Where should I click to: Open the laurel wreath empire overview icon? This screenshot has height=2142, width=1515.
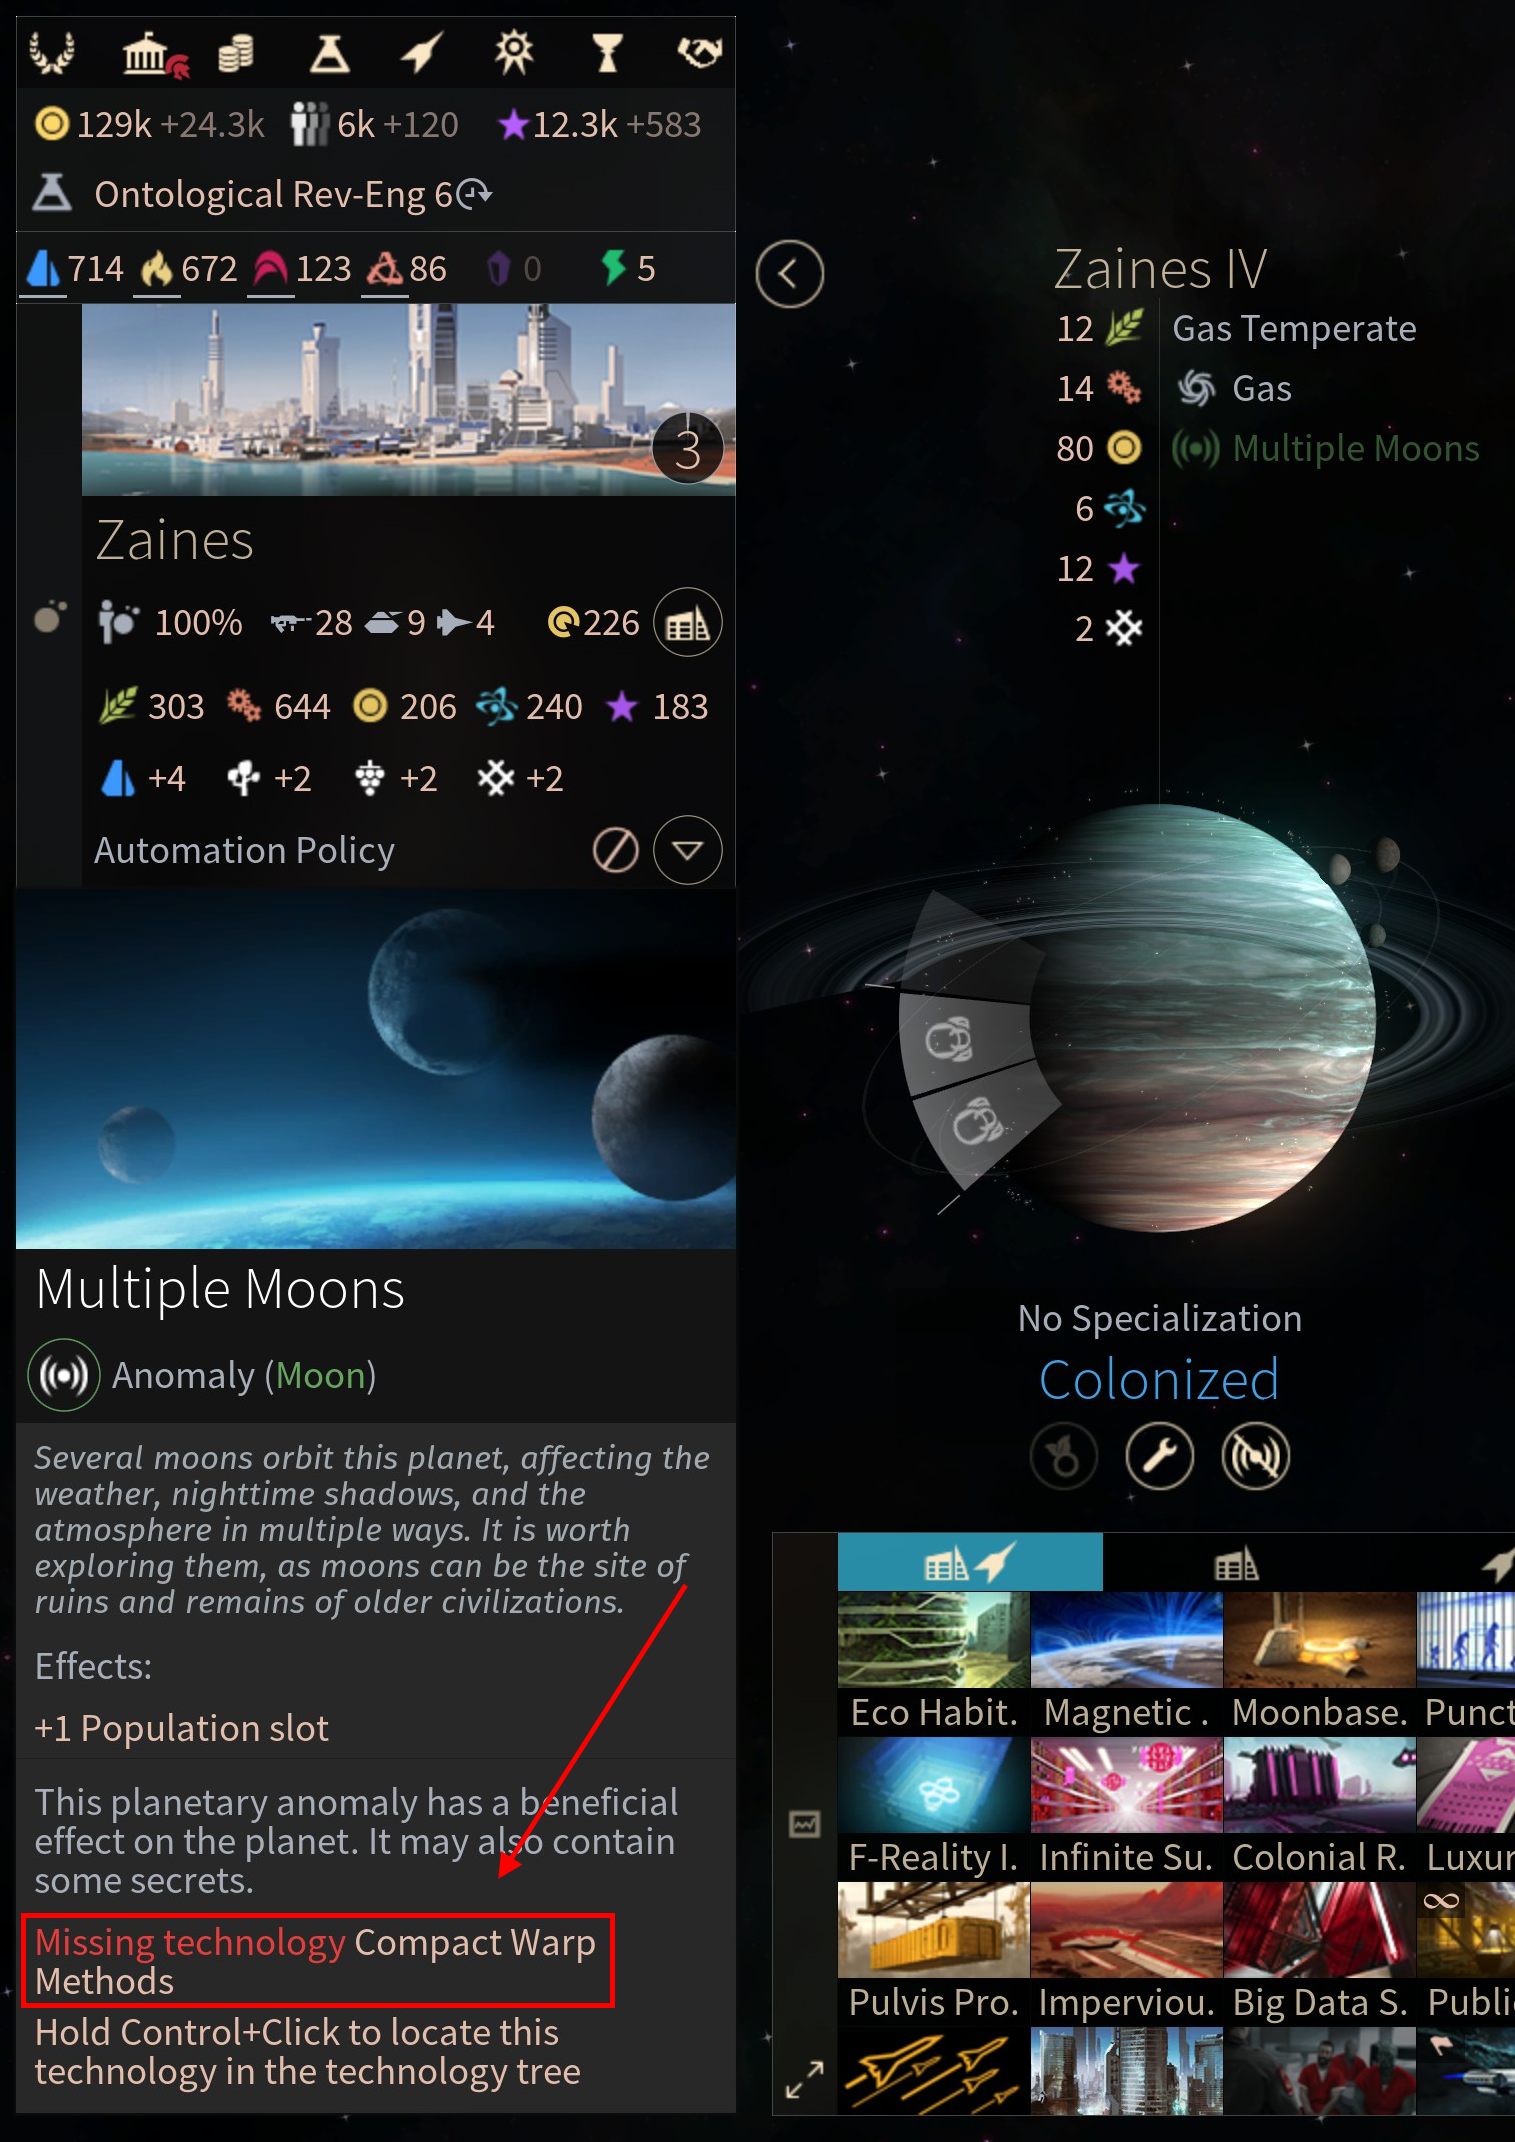pyautogui.click(x=51, y=52)
